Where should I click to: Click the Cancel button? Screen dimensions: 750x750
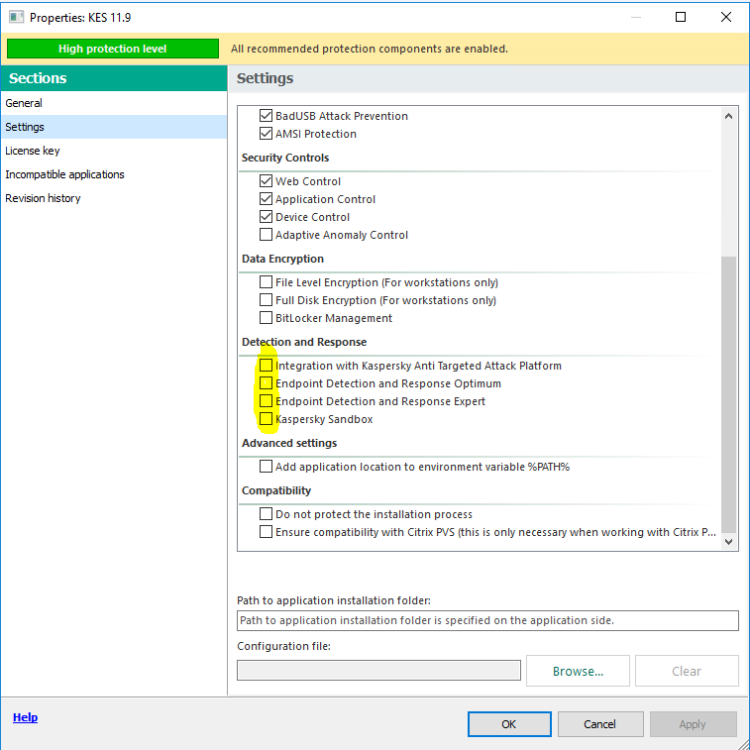pos(600,724)
